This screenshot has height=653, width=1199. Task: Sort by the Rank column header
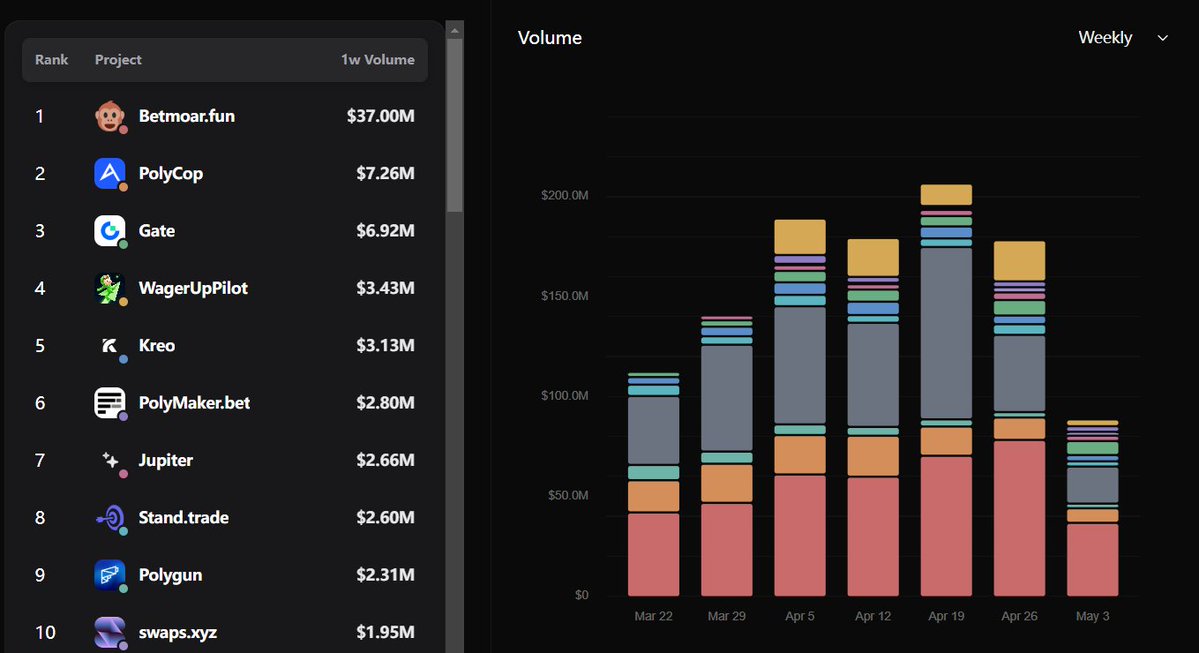tap(51, 60)
